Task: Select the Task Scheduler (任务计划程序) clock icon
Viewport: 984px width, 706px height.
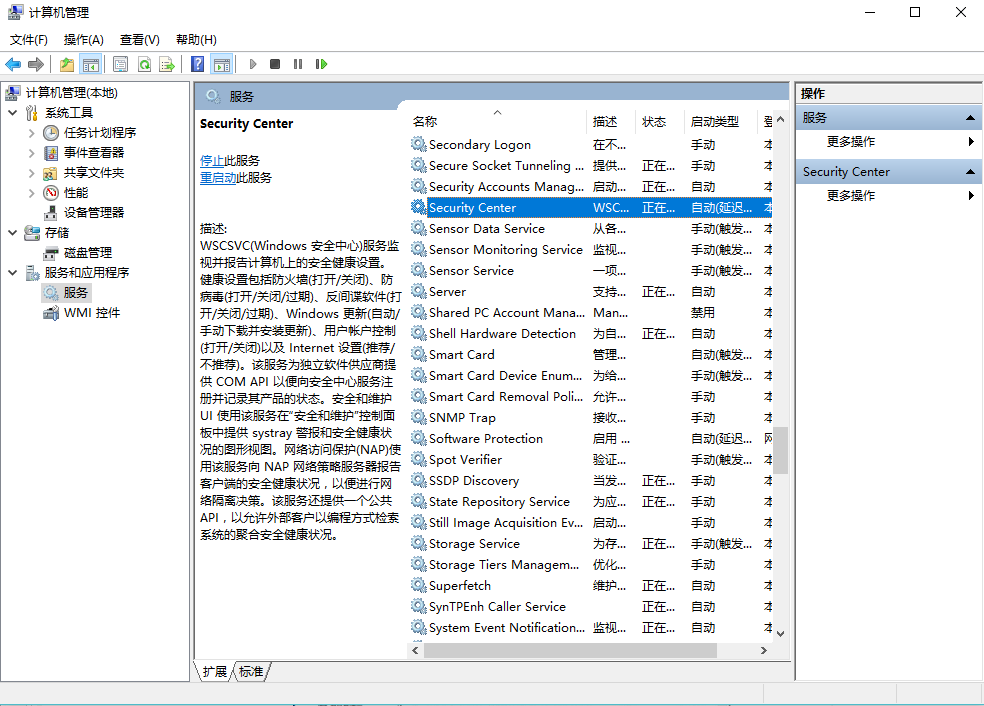Action: pos(51,132)
